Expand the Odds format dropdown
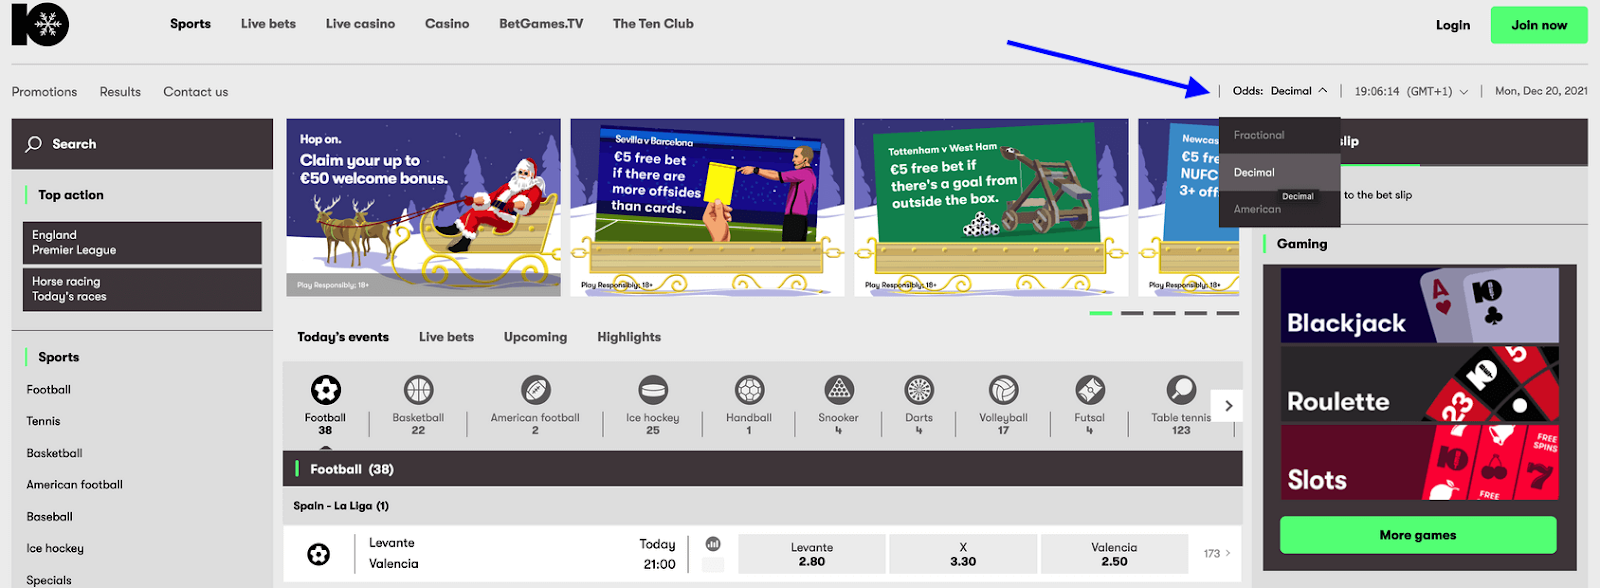Viewport: 1600px width, 588px height. 1280,91
